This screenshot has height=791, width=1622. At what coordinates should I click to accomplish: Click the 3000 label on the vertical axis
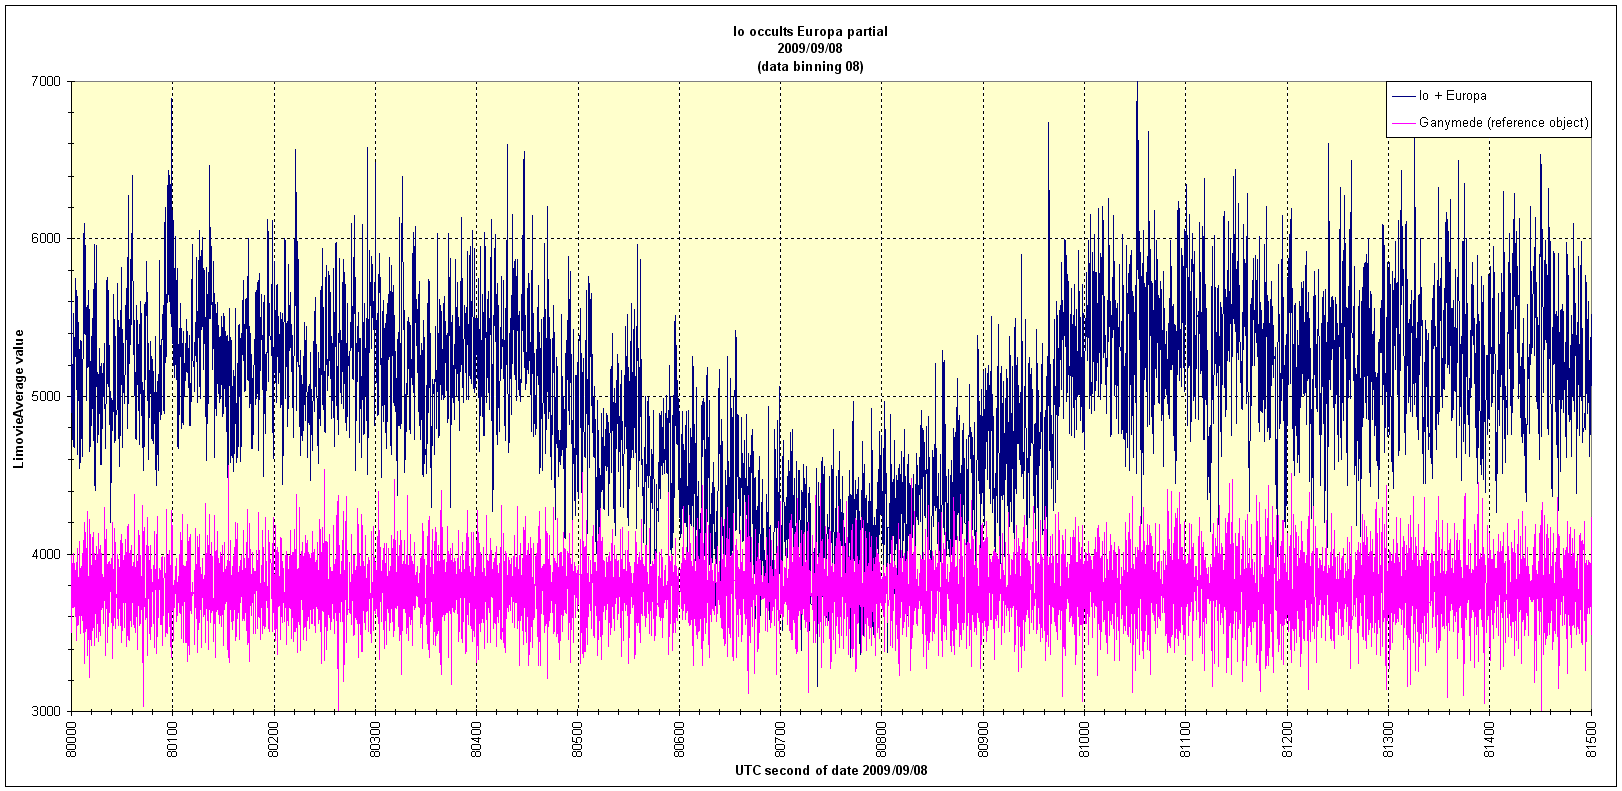click(48, 711)
